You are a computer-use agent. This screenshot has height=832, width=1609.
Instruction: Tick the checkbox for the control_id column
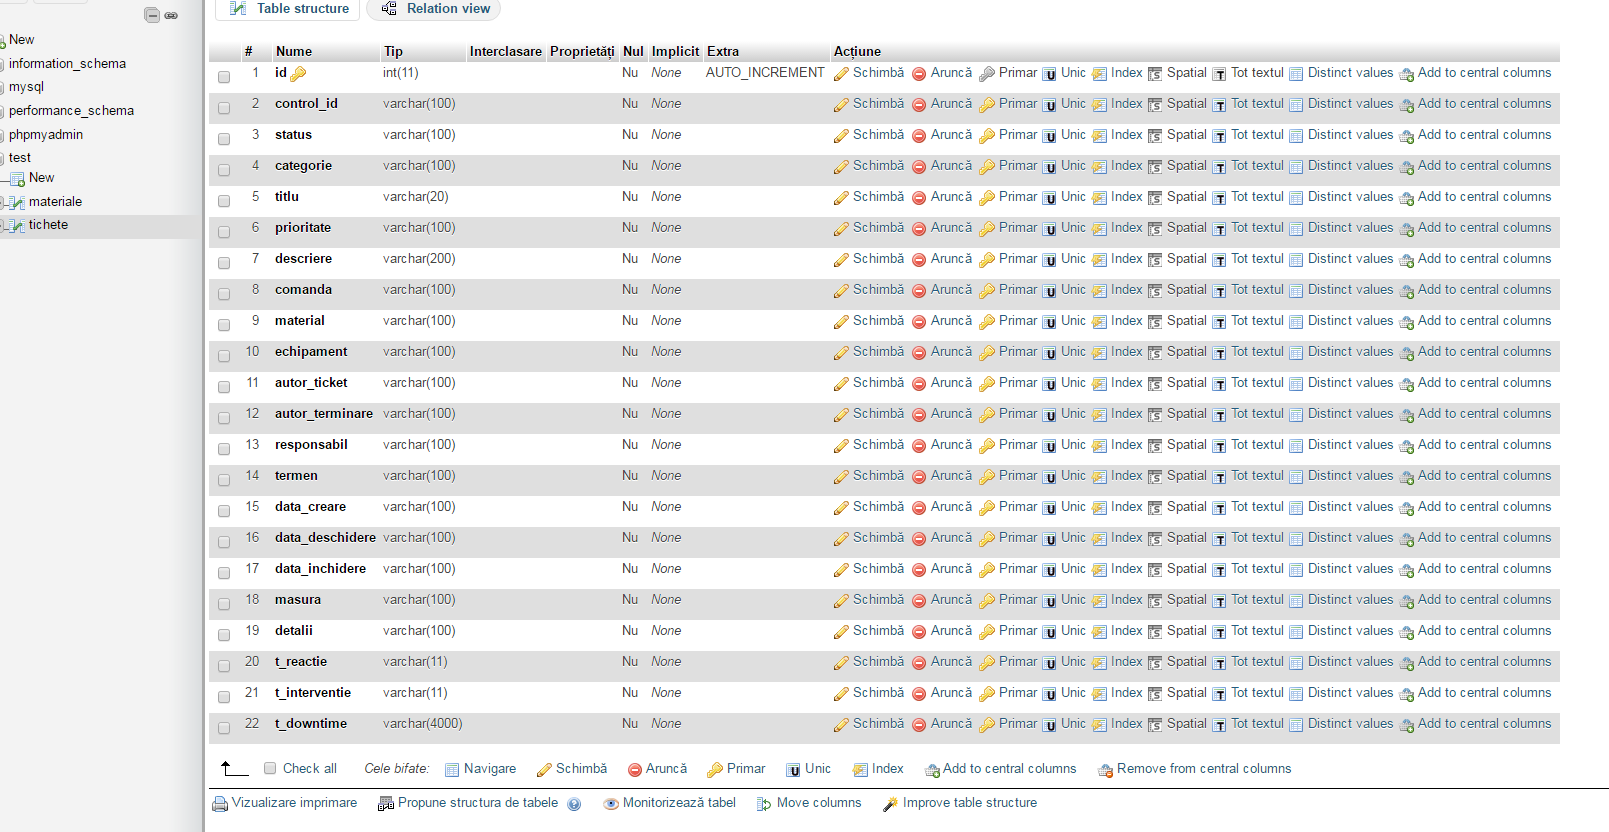coord(224,108)
